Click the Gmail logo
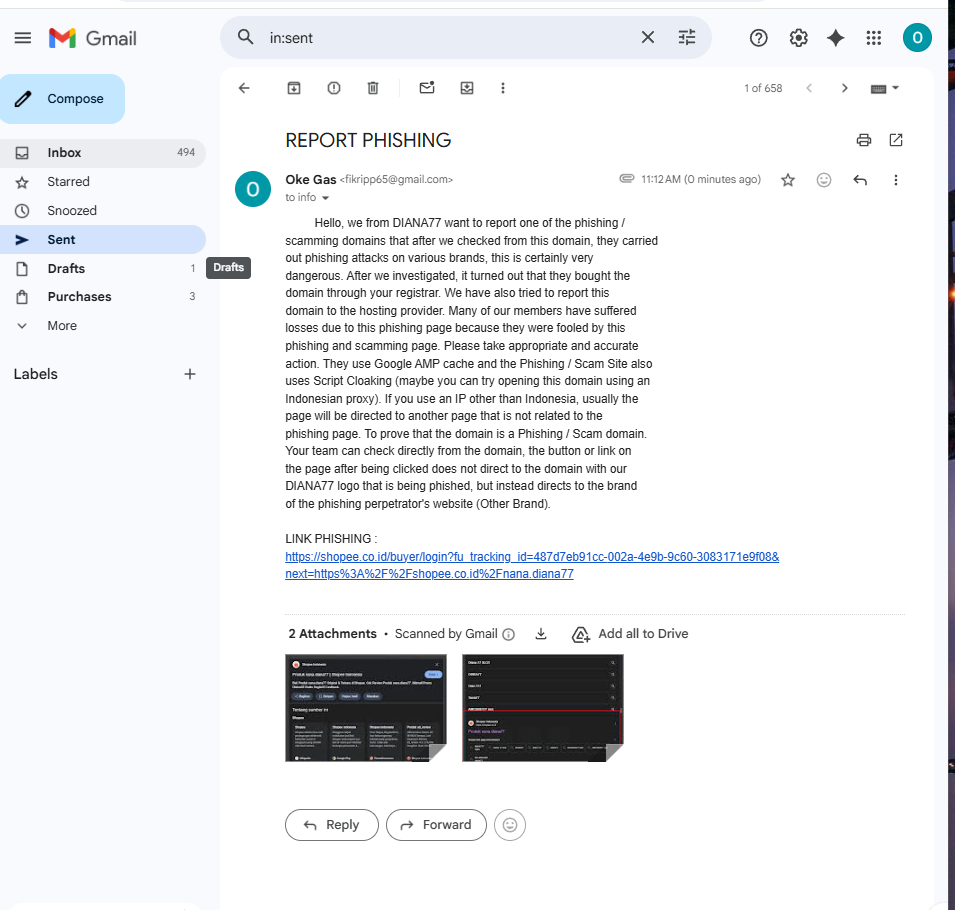Screen dimensions: 955x910 [x=93, y=38]
